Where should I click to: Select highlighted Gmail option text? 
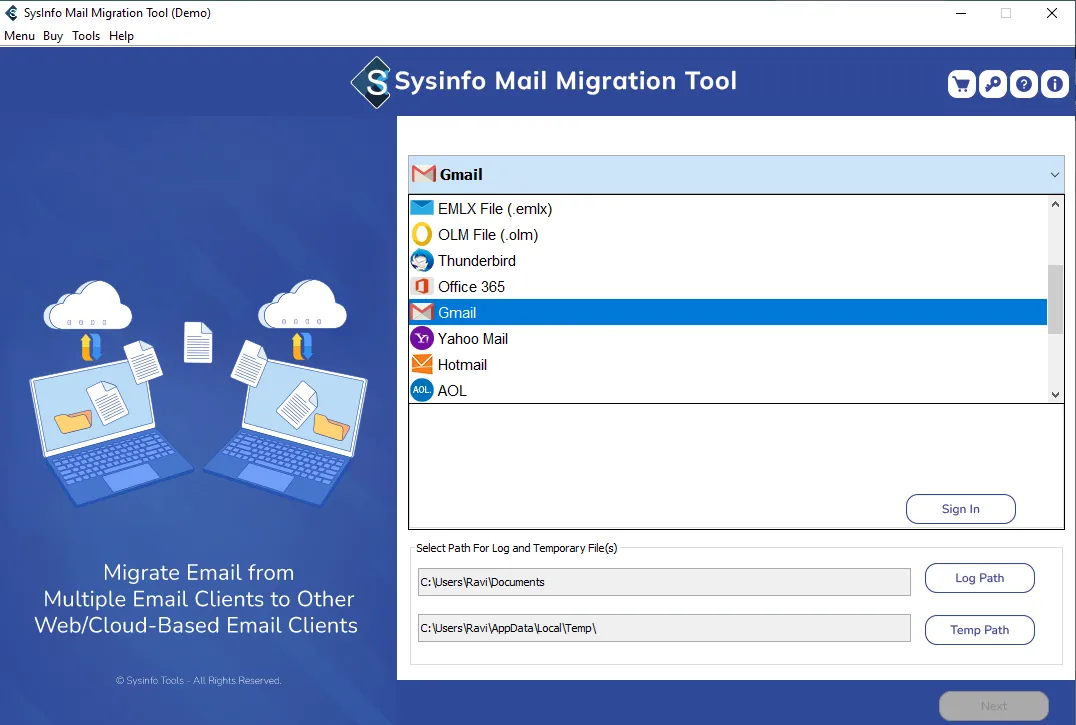point(457,313)
